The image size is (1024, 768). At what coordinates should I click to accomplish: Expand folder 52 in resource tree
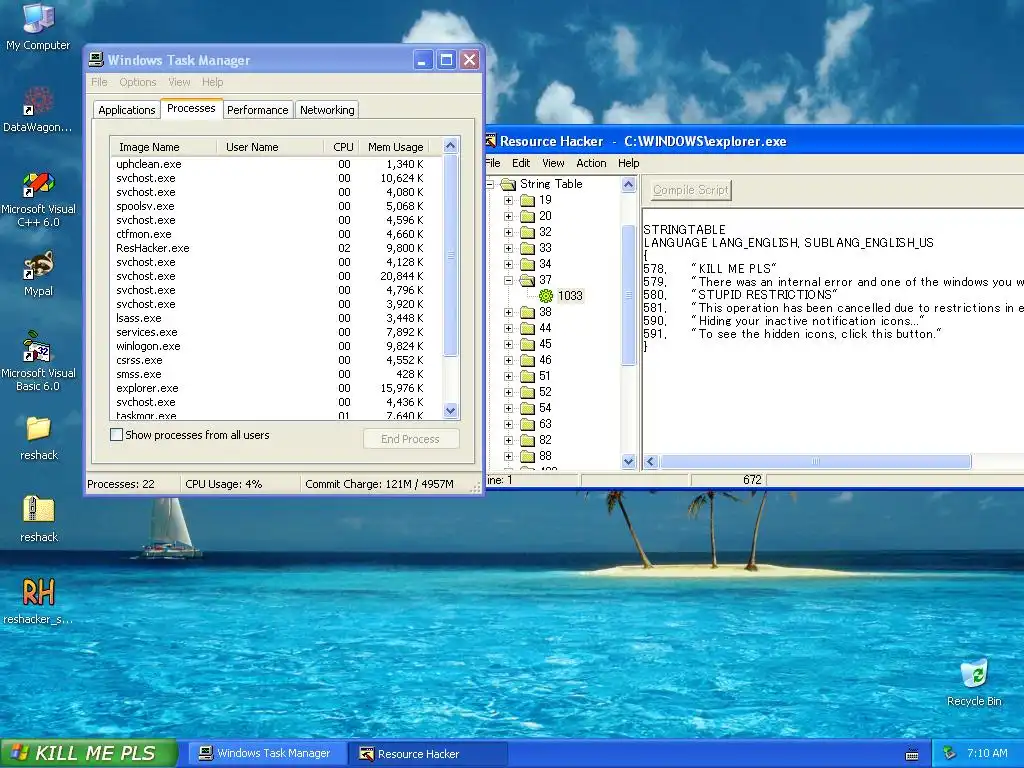[509, 392]
